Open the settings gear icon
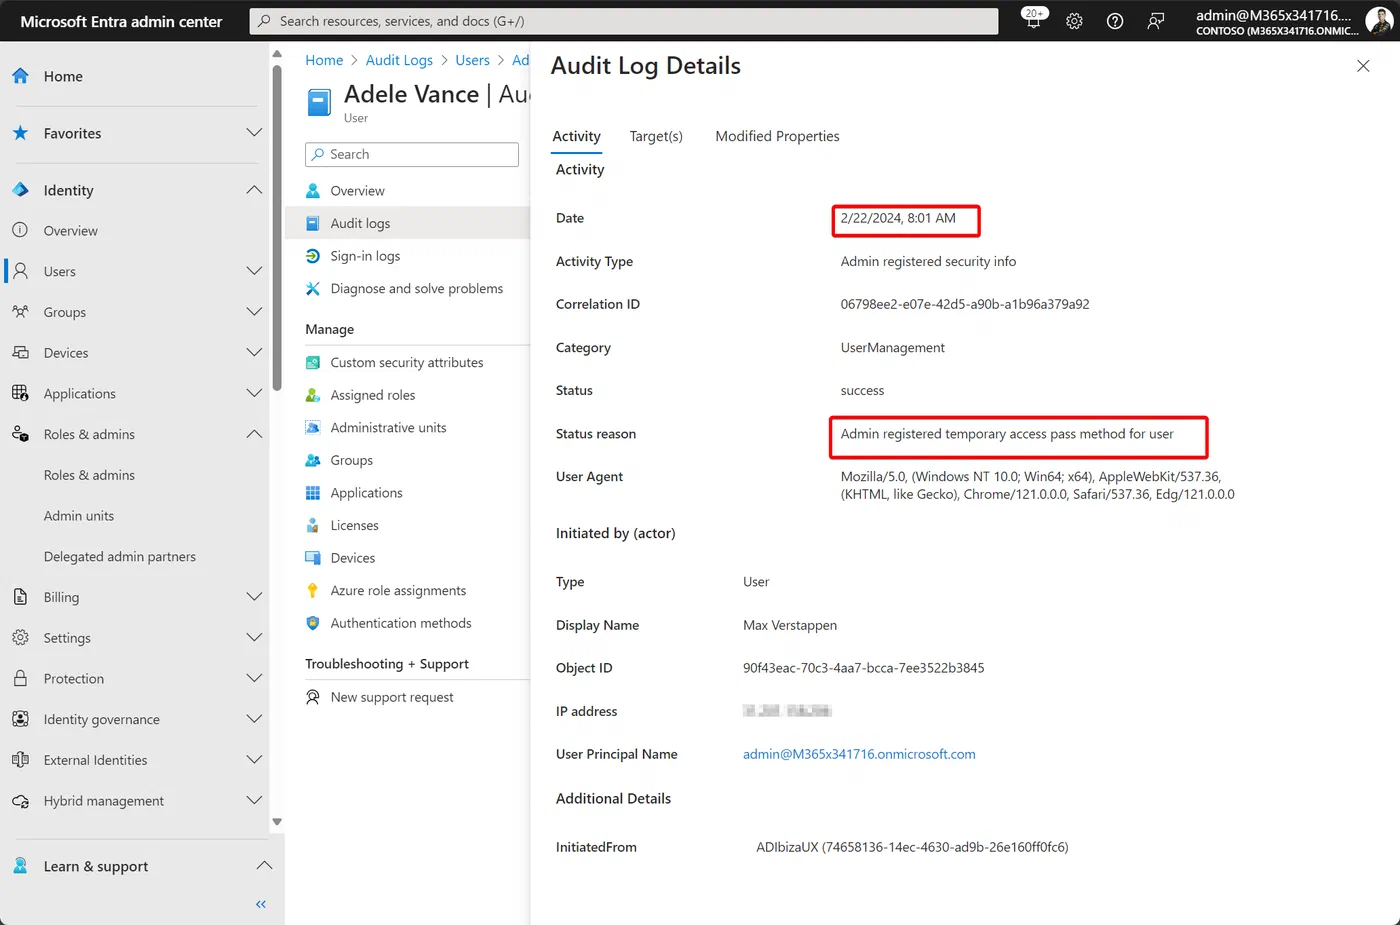Screen dimensions: 1400x925 pyautogui.click(x=1074, y=21)
